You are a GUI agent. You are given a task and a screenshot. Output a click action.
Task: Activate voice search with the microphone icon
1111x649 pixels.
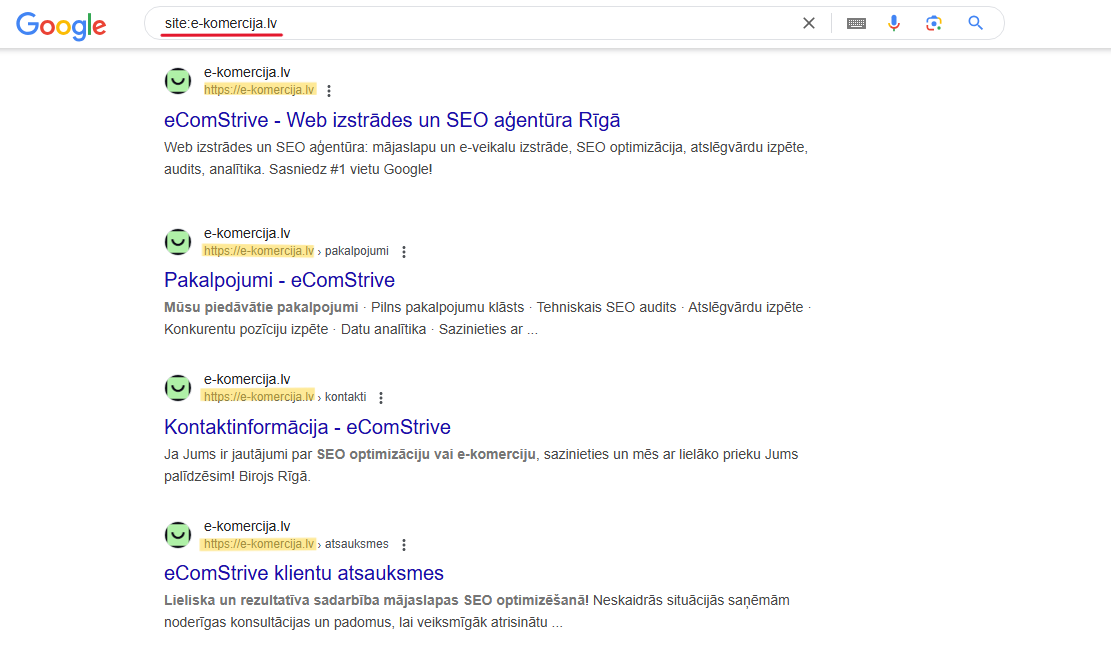pos(893,22)
